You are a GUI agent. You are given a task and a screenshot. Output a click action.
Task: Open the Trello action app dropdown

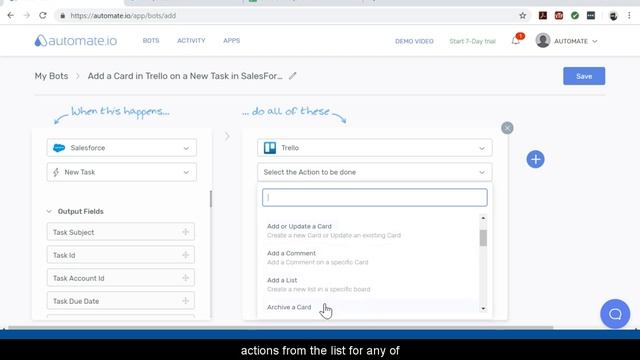click(x=374, y=148)
